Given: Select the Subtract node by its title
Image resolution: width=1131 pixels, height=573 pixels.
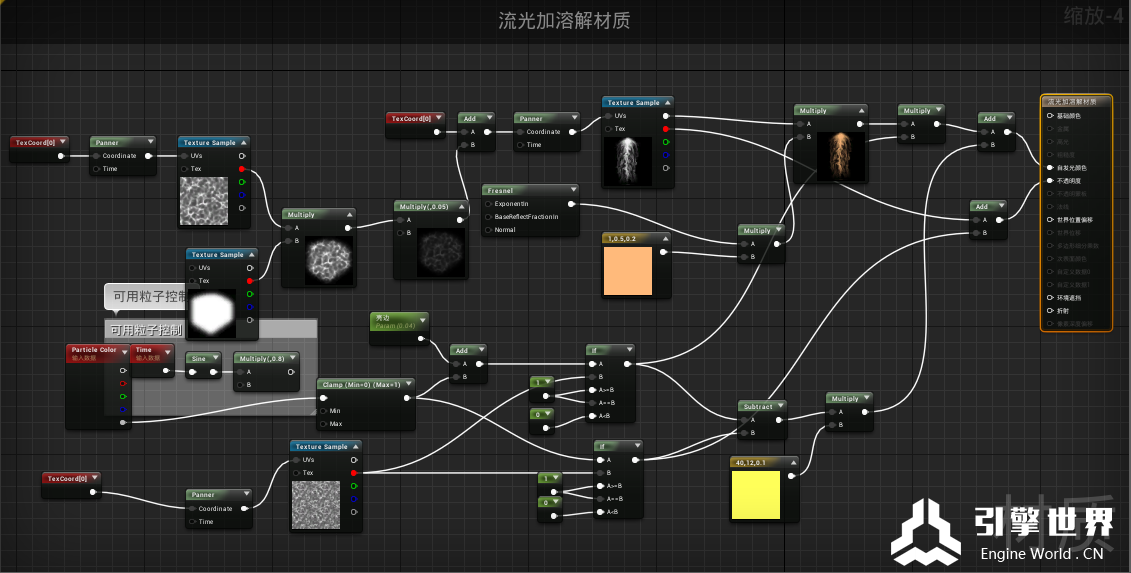Looking at the screenshot, I should [758, 406].
